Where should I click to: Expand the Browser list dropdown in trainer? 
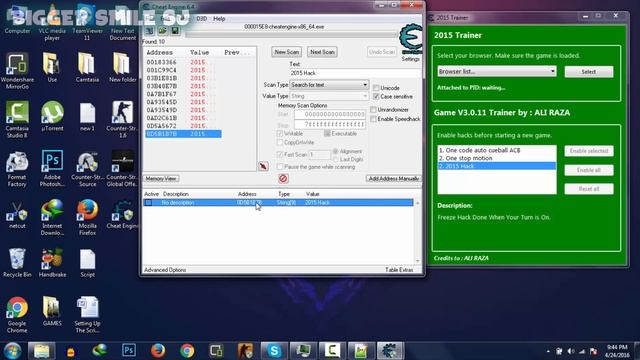pyautogui.click(x=497, y=71)
